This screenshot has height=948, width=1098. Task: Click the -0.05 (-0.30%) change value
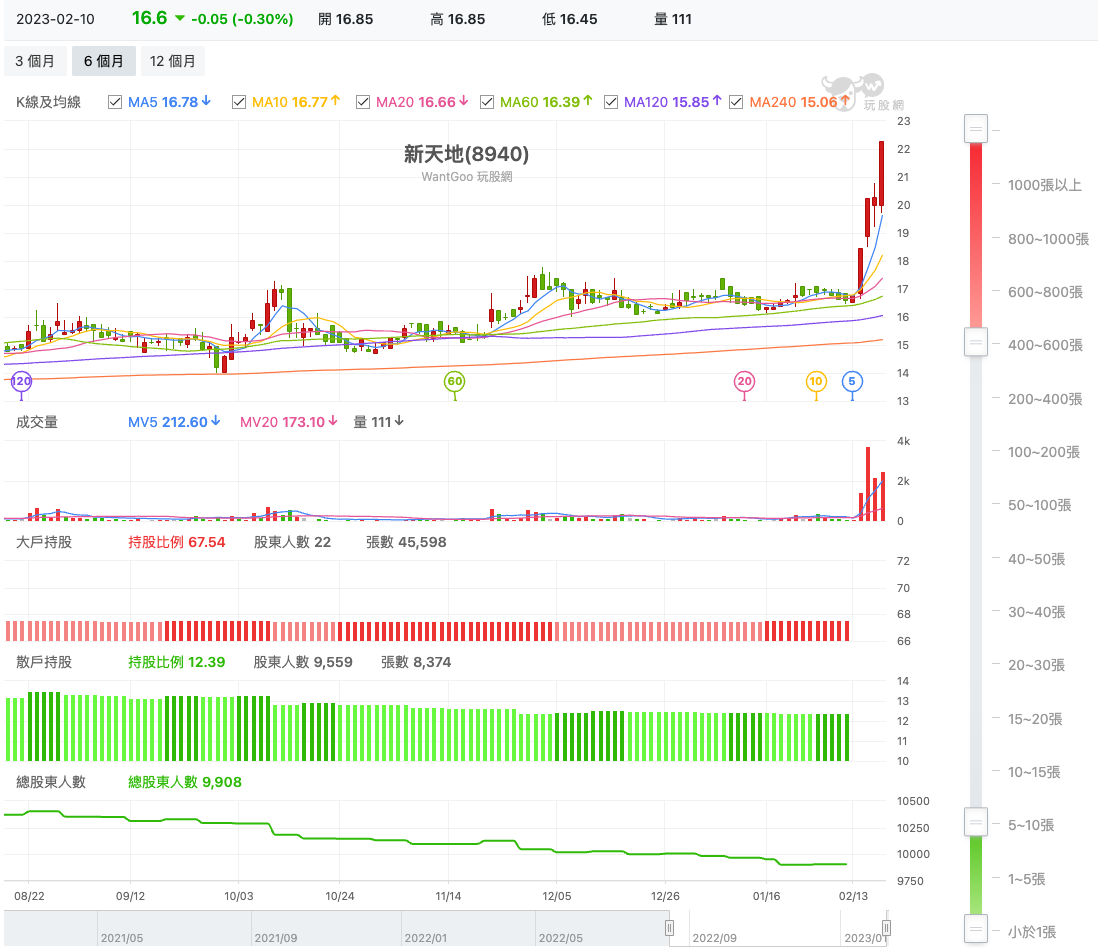[242, 20]
